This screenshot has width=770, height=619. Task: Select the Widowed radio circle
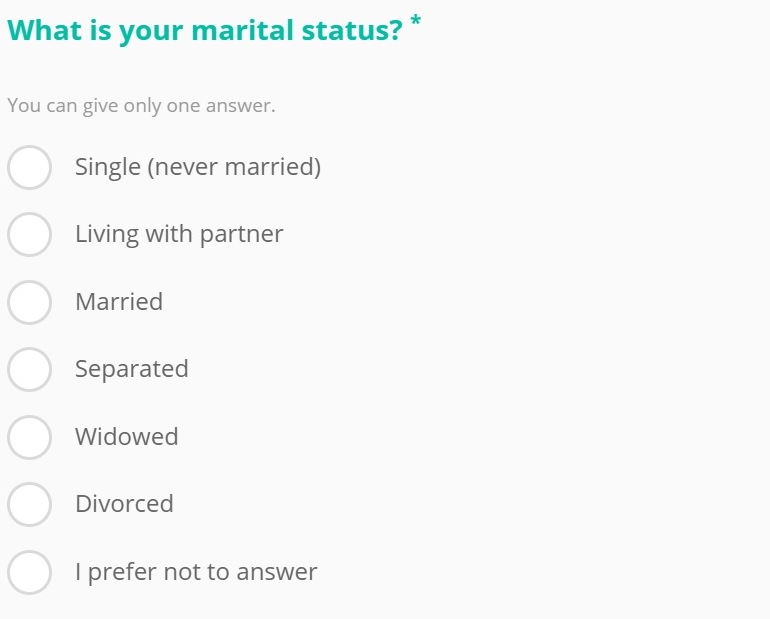tap(29, 437)
